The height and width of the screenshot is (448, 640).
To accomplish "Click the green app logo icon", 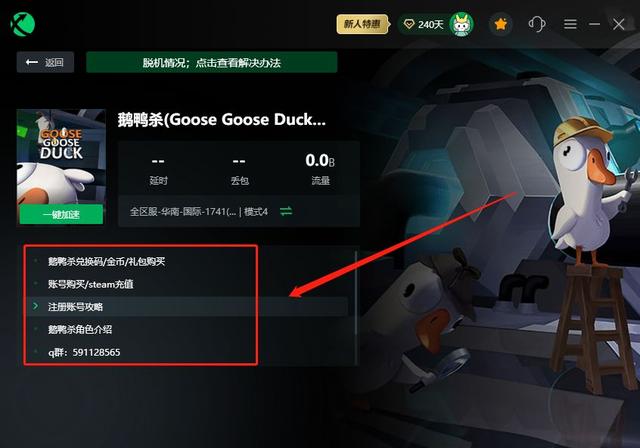I will 23,24.
